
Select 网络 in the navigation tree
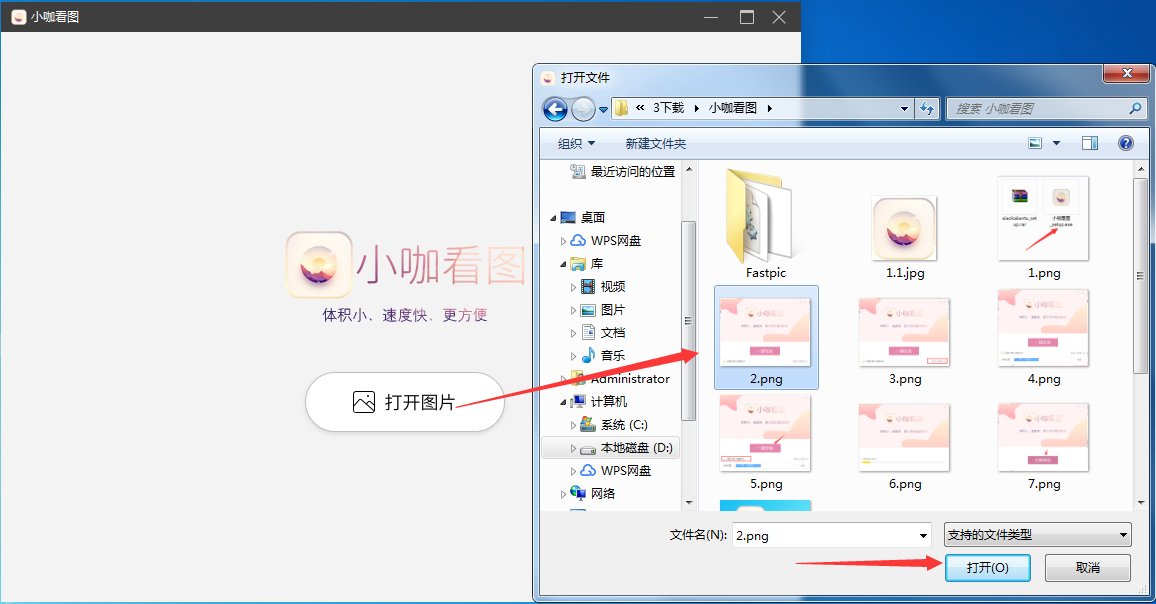point(593,493)
